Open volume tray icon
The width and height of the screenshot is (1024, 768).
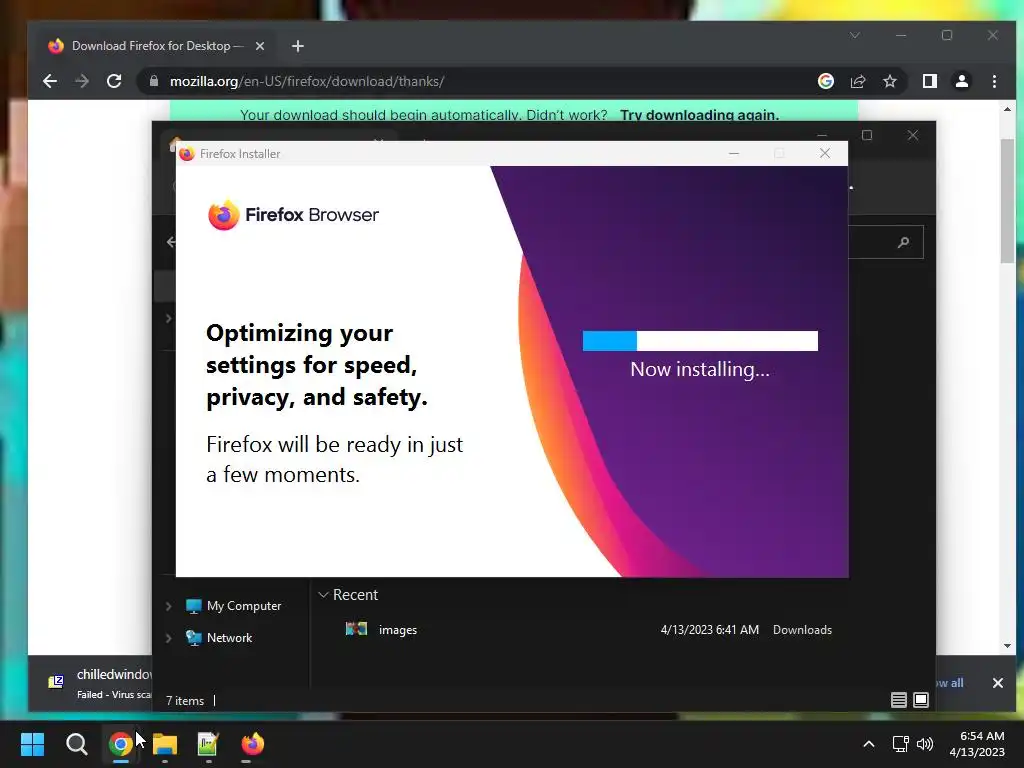click(x=925, y=744)
